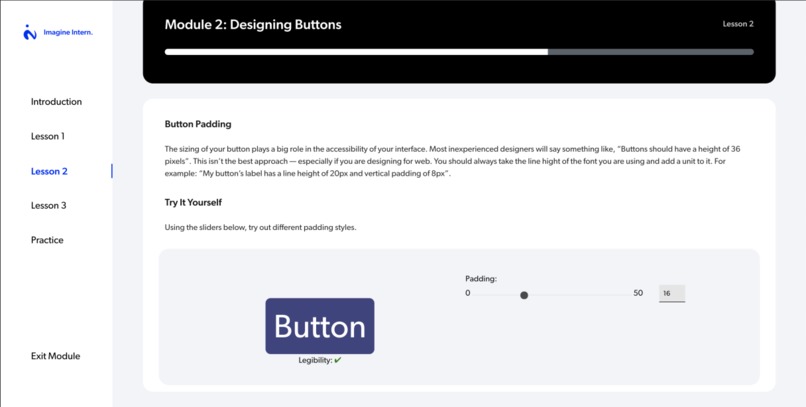Image resolution: width=806 pixels, height=407 pixels.
Task: Click the 'Using the sliders below' instruction text
Action: 260,227
